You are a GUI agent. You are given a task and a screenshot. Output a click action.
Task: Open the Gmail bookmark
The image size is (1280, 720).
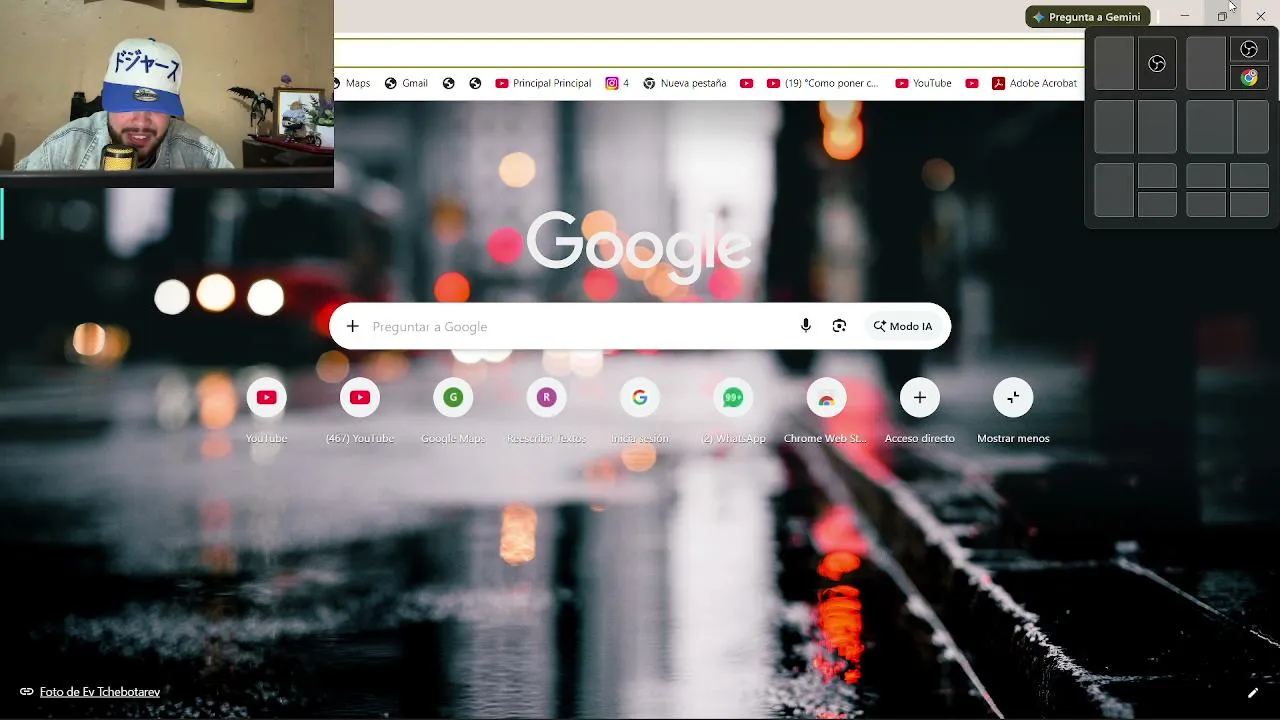[406, 83]
